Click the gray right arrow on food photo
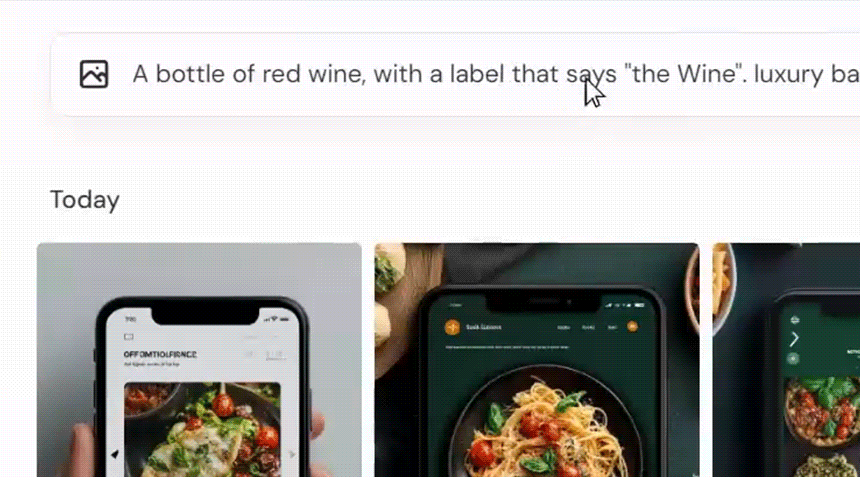This screenshot has height=477, width=860. coord(292,454)
